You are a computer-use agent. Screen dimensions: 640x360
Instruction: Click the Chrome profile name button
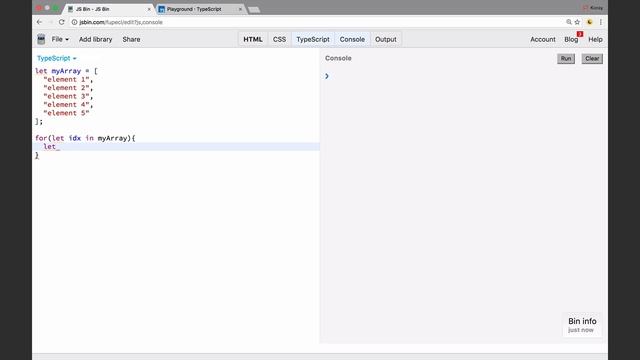593,8
